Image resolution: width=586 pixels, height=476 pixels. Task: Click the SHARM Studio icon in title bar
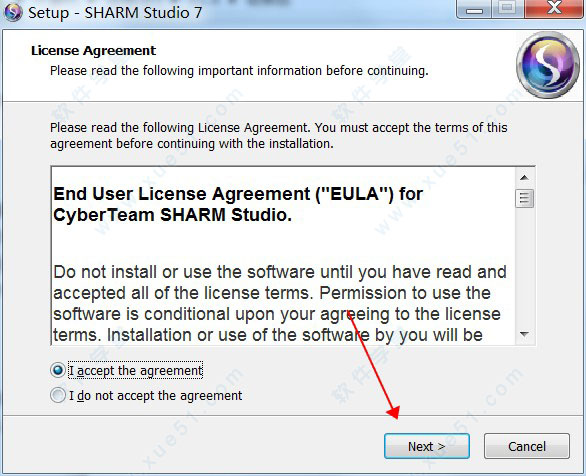pyautogui.click(x=13, y=12)
